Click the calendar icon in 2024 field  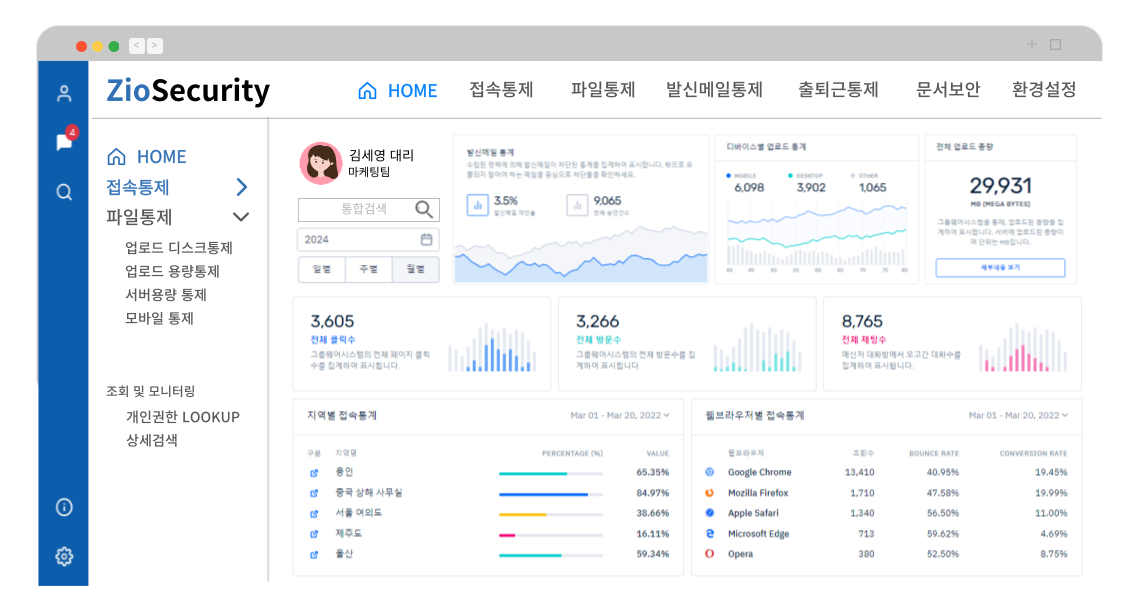(426, 240)
